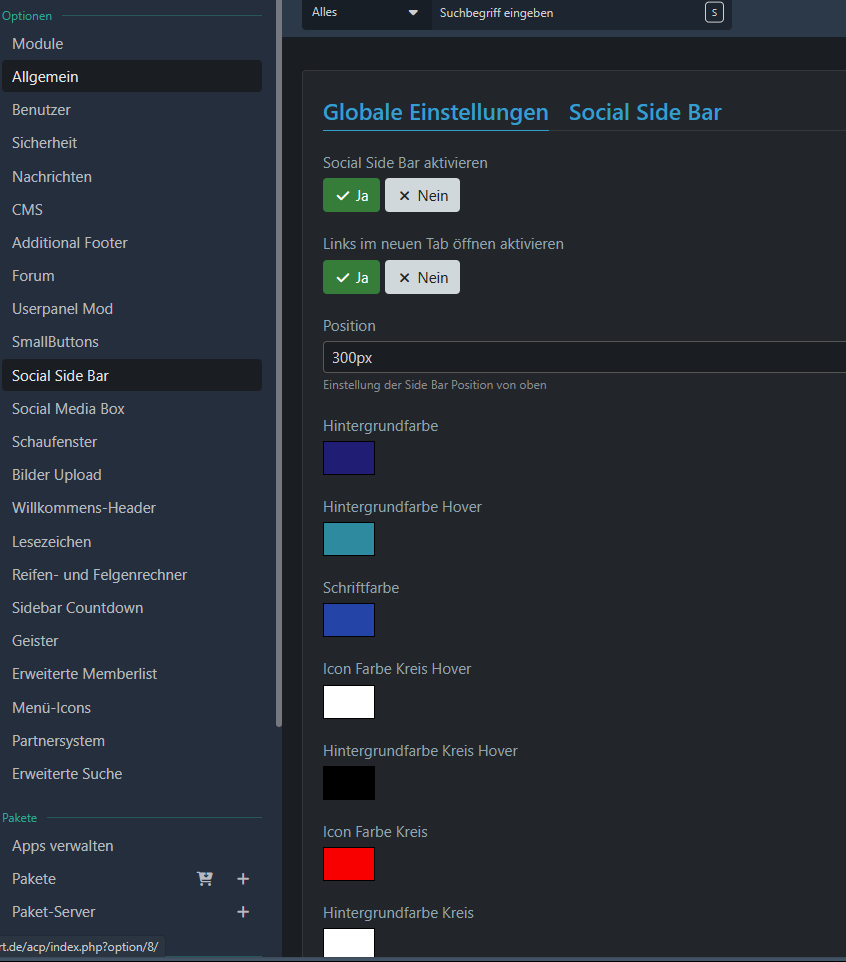846x962 pixels.
Task: Click the teal Hintergrundfarbe Hover swatch
Action: point(349,539)
